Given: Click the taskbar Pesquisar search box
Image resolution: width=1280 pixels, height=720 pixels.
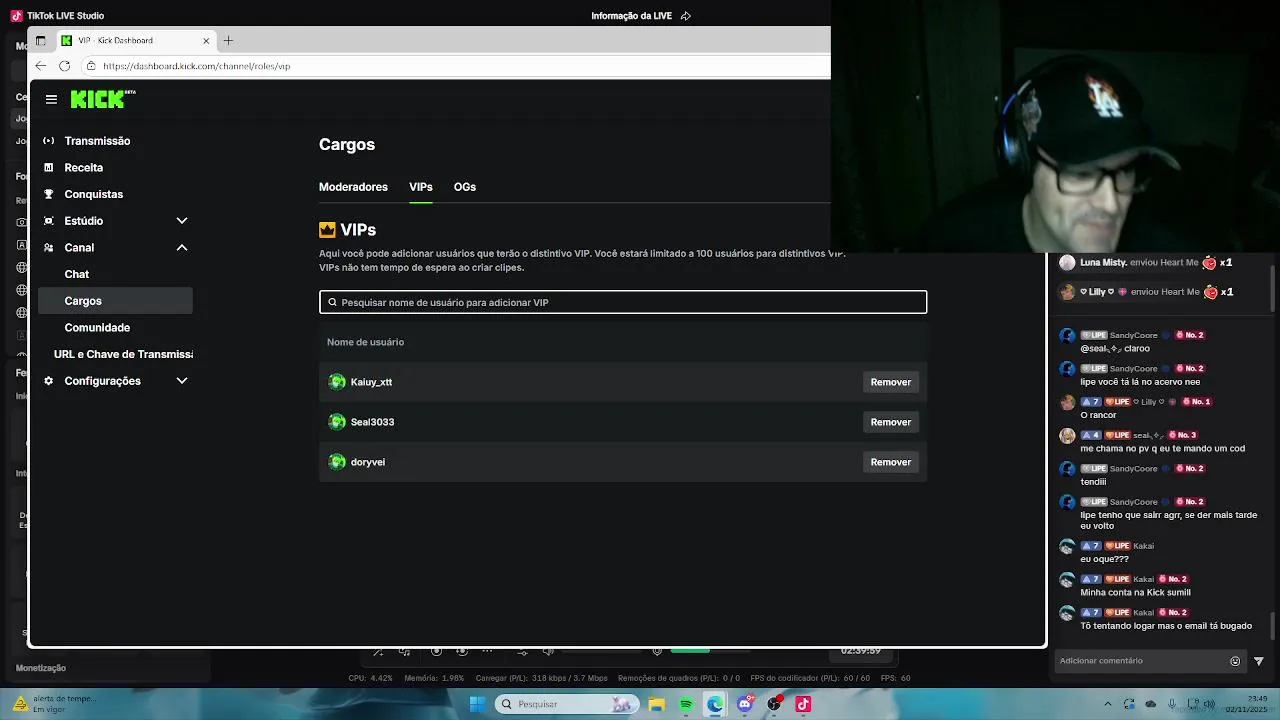Looking at the screenshot, I should [x=566, y=704].
